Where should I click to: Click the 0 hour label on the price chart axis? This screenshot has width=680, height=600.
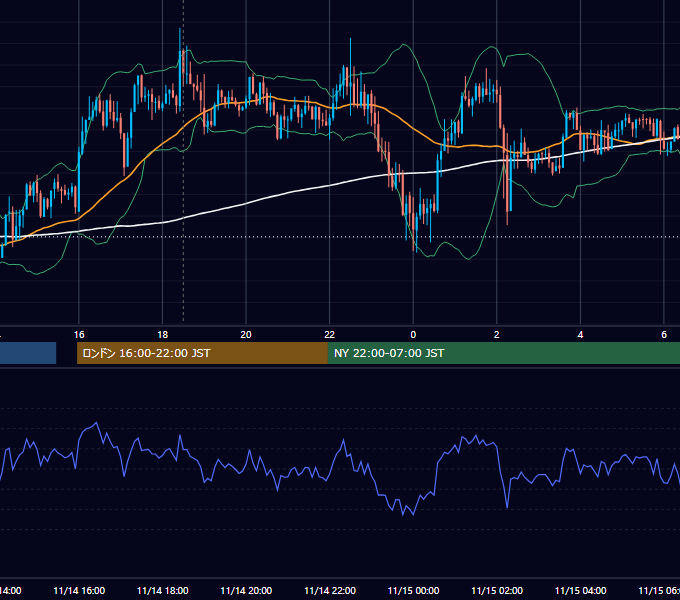coord(413,335)
